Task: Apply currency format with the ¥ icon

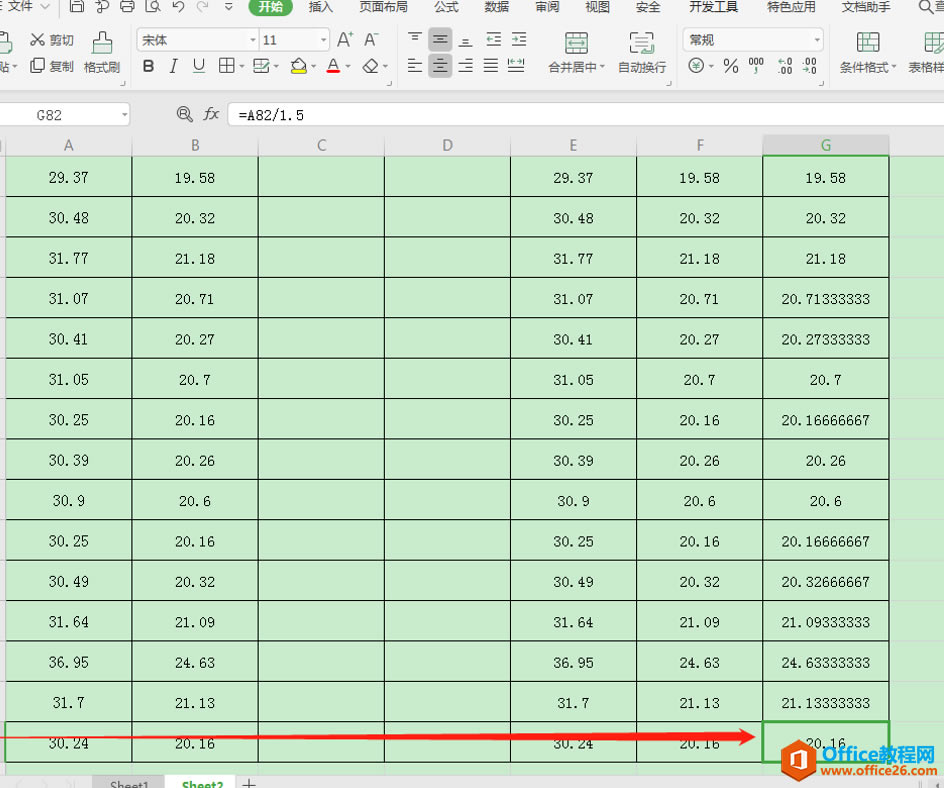Action: tap(696, 66)
